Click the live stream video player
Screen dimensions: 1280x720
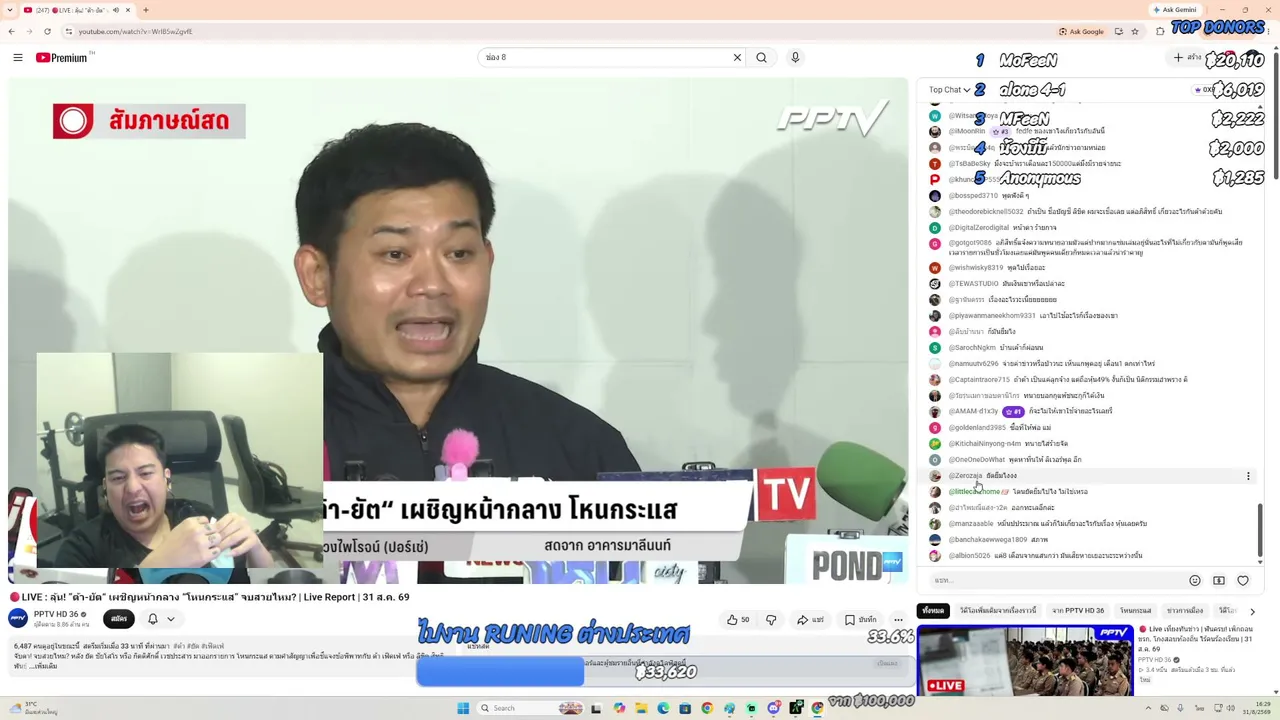point(458,331)
